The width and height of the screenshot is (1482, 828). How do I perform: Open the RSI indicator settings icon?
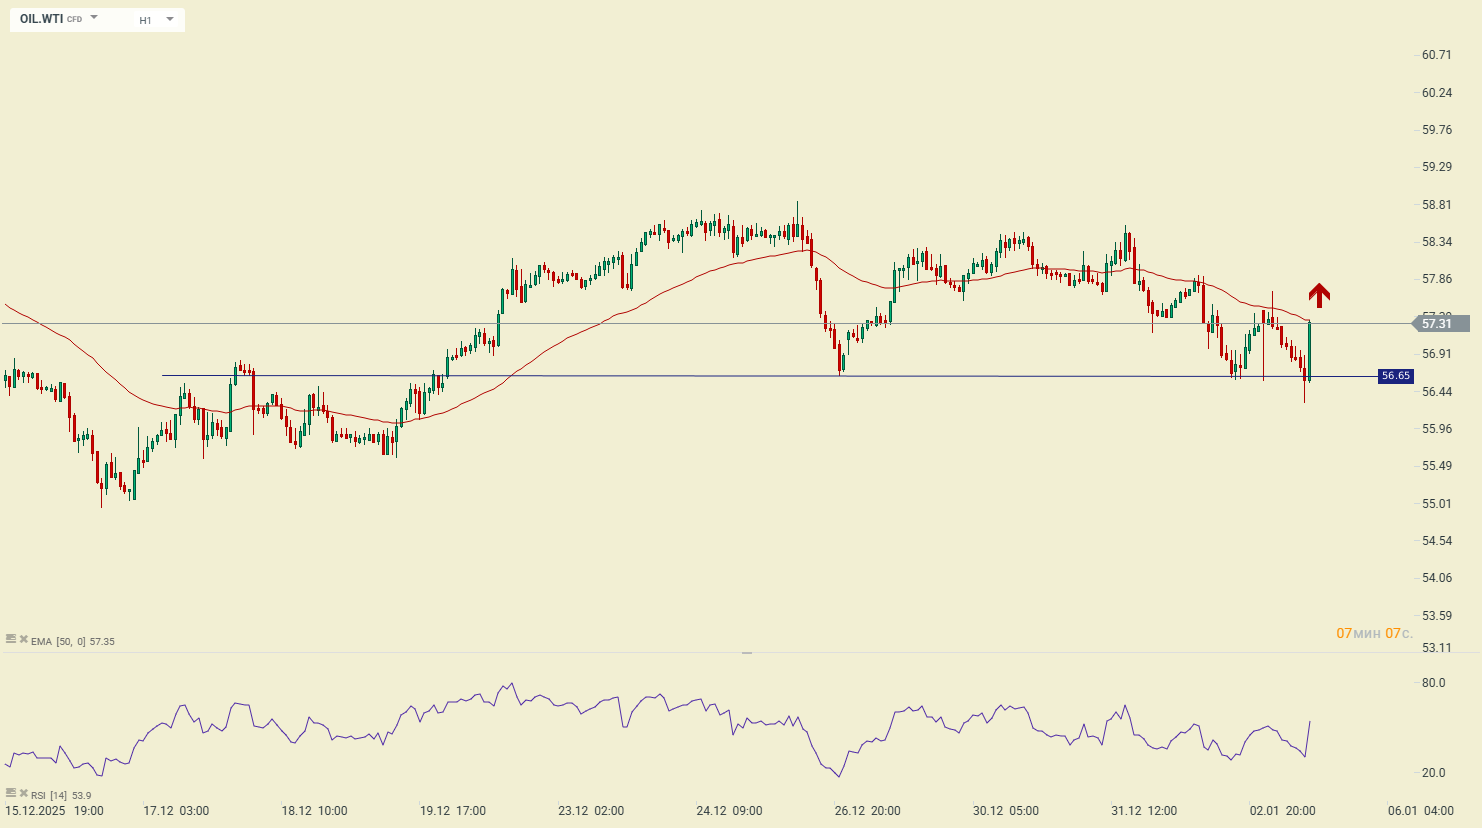coord(11,793)
